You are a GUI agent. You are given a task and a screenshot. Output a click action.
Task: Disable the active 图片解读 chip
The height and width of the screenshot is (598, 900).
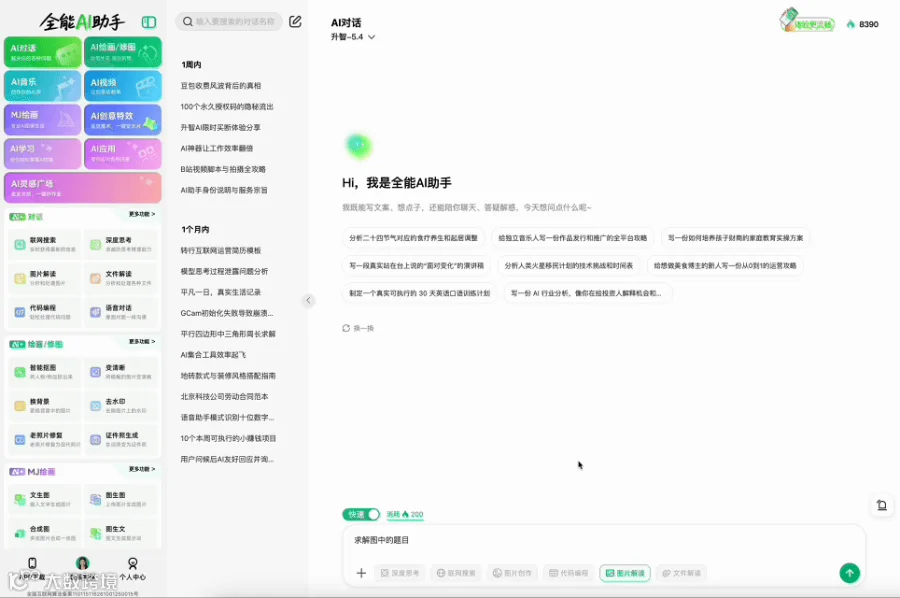click(x=625, y=573)
